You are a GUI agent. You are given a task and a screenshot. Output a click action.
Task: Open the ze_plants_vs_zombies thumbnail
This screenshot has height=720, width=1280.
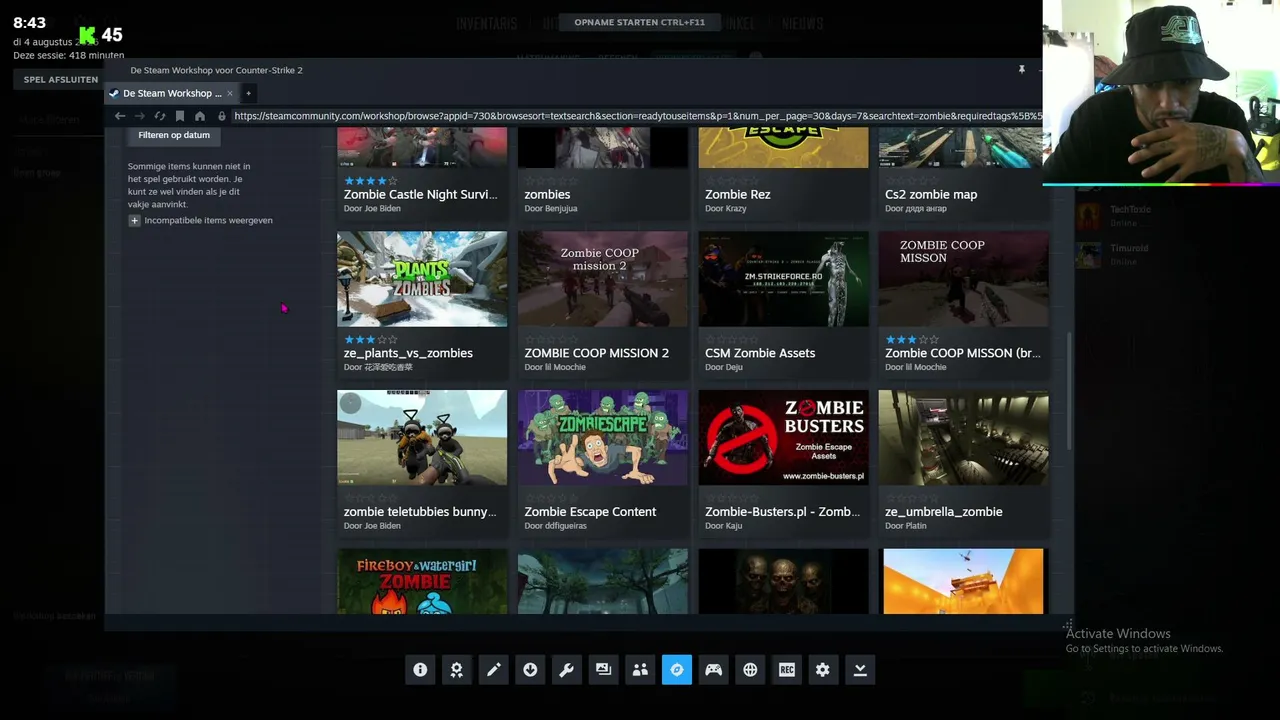422,279
